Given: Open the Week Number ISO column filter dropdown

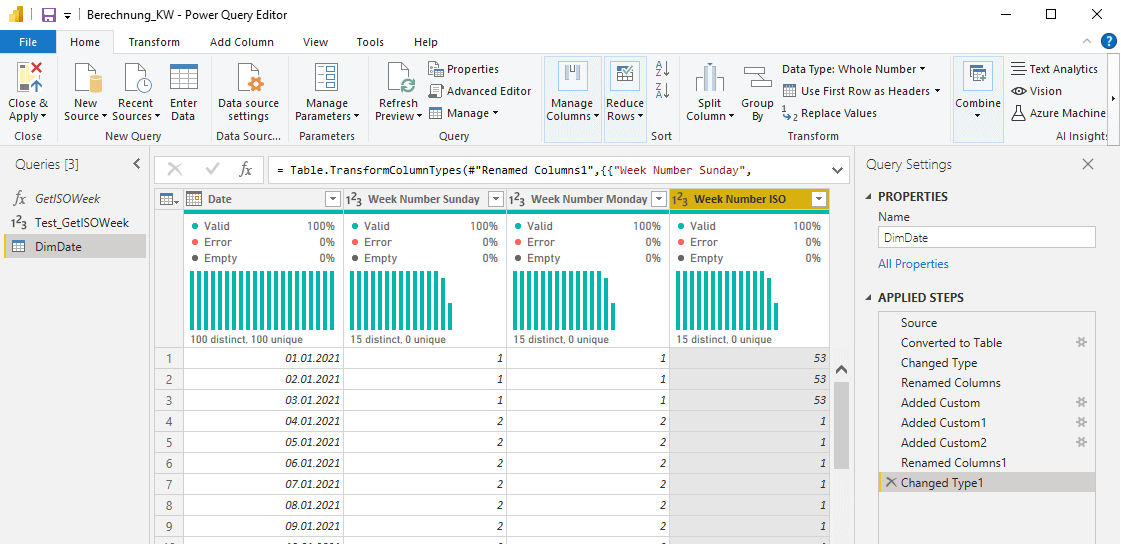Looking at the screenshot, I should tap(819, 199).
